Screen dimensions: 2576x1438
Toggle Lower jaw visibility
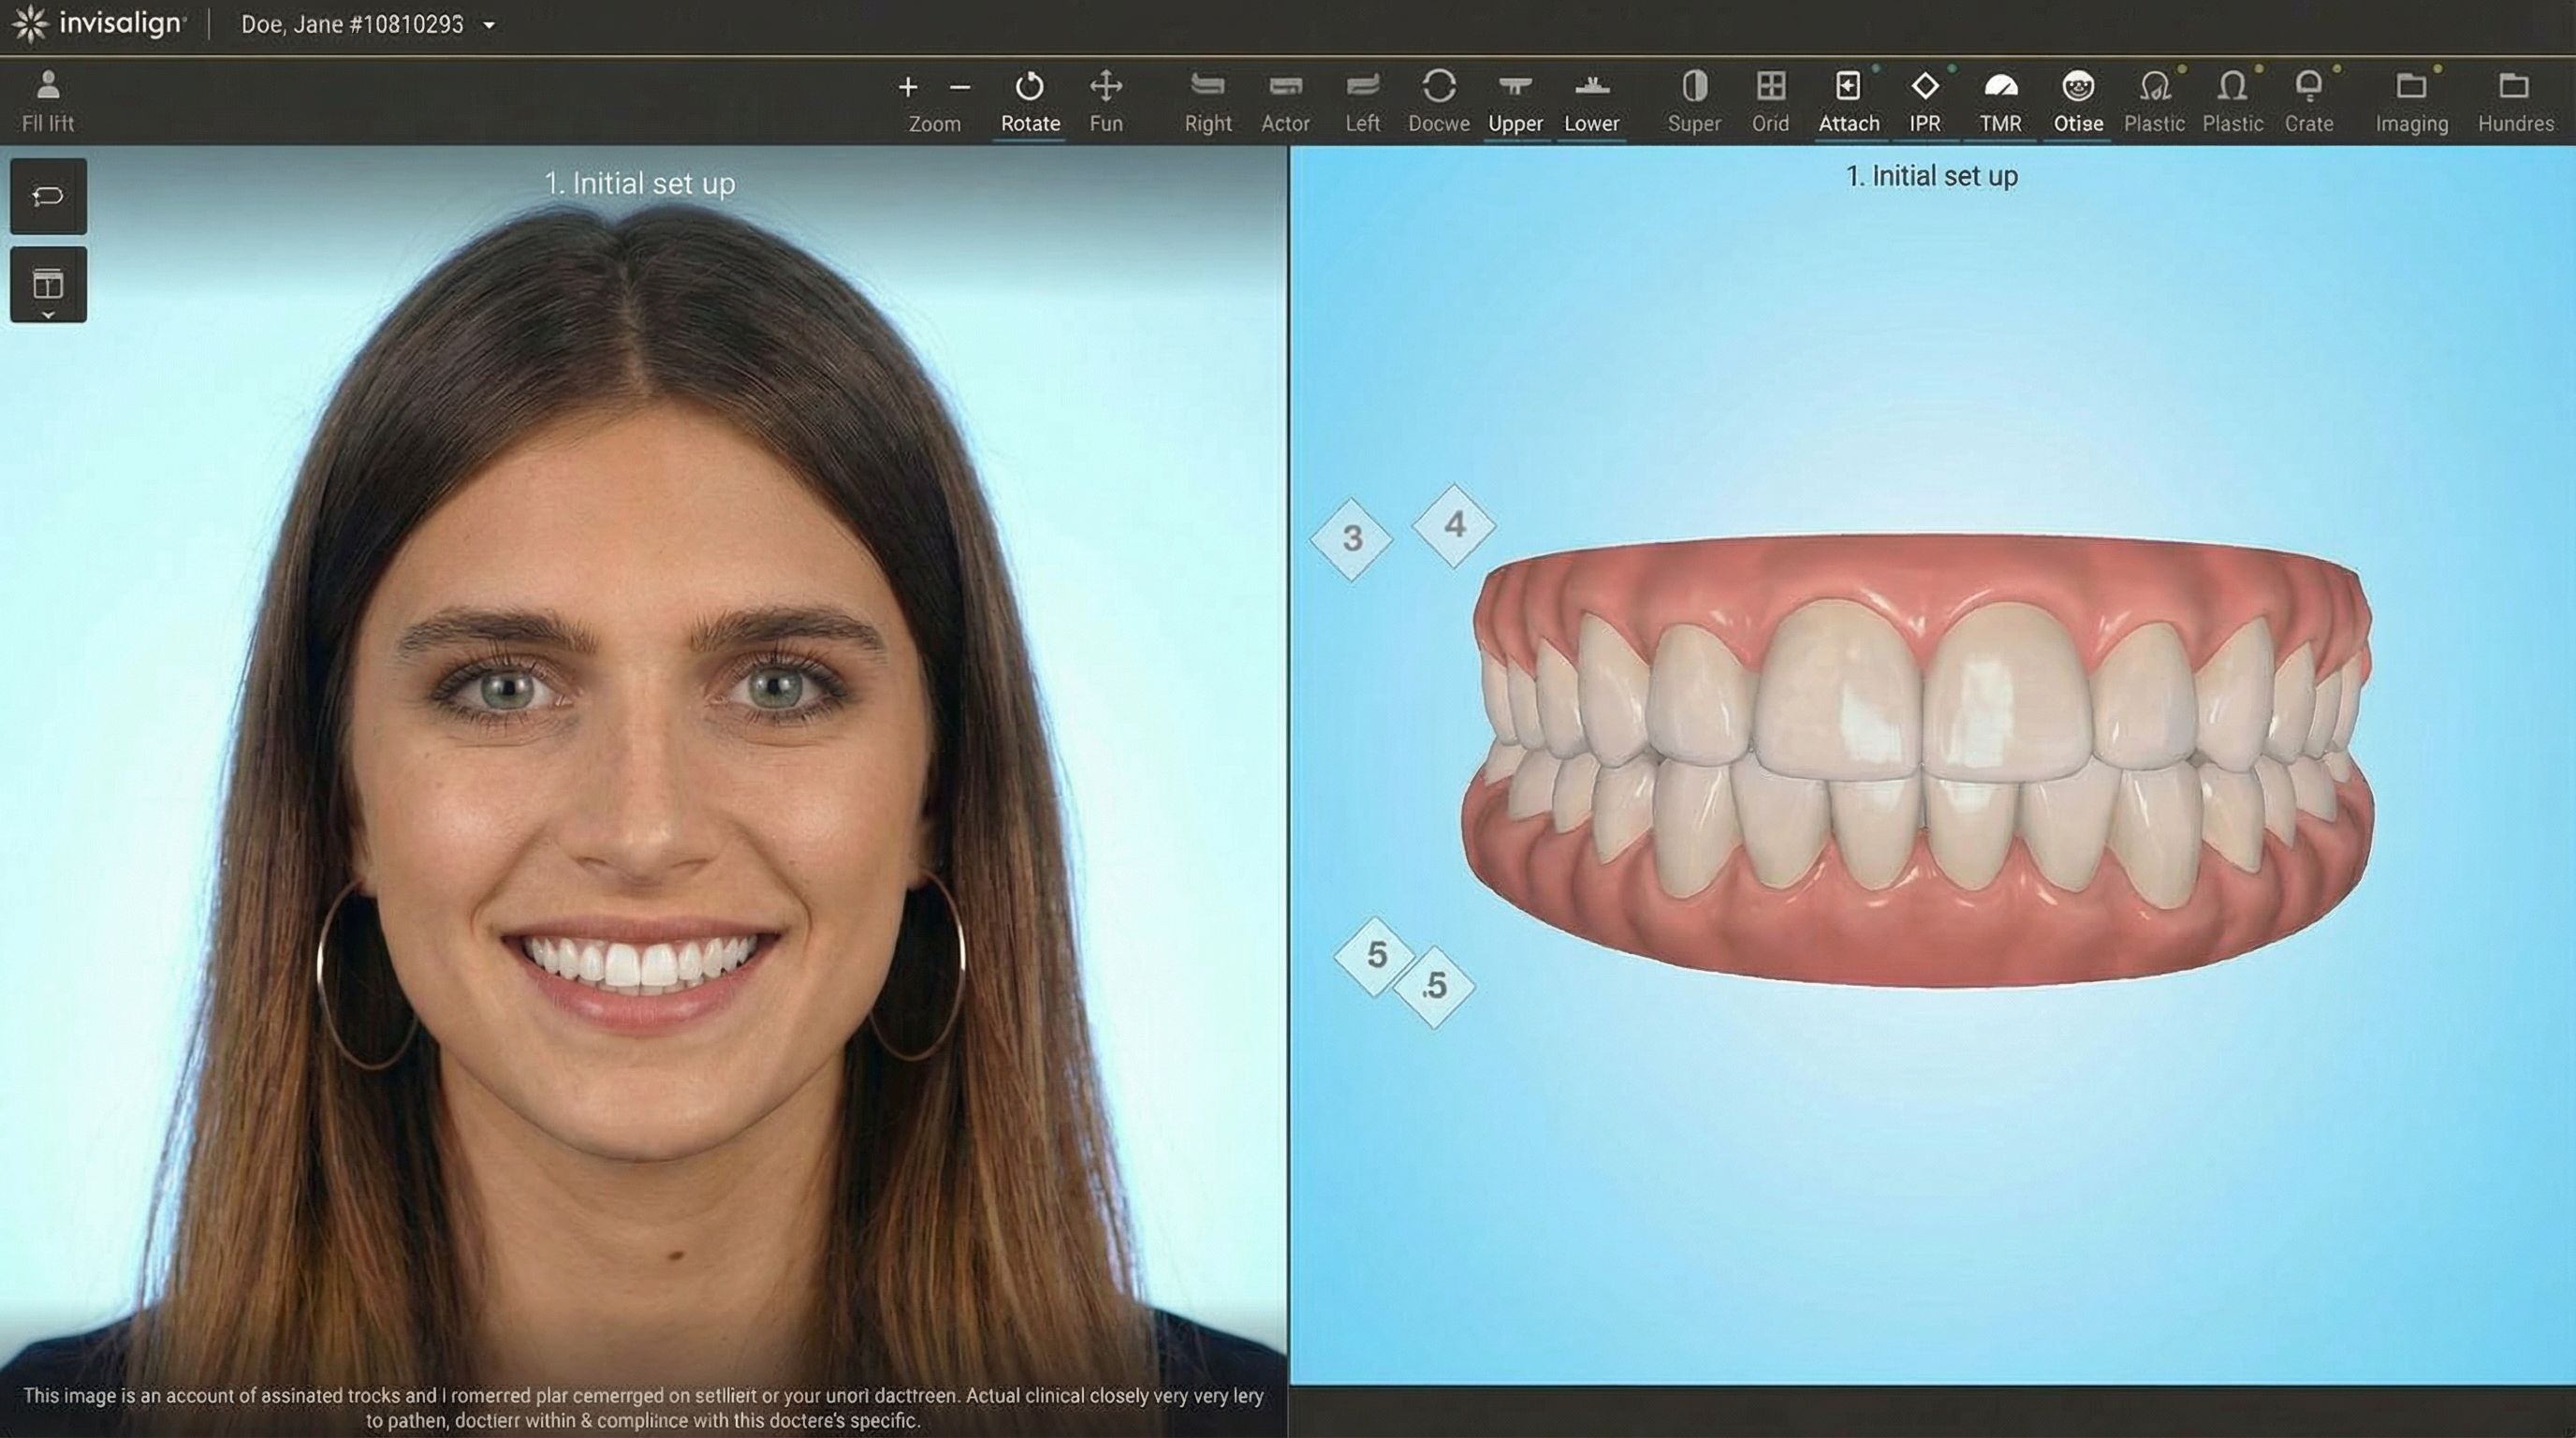(1591, 87)
